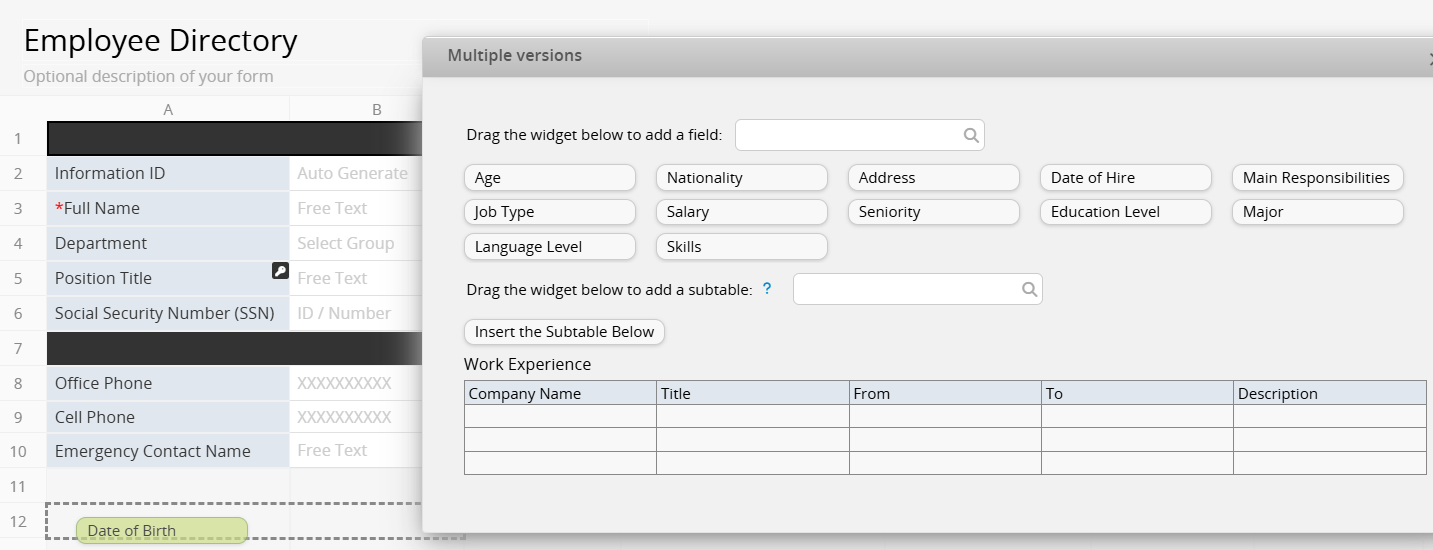The height and width of the screenshot is (550, 1433).
Task: Click the Date of Birth green field tag
Action: pyautogui.click(x=161, y=531)
